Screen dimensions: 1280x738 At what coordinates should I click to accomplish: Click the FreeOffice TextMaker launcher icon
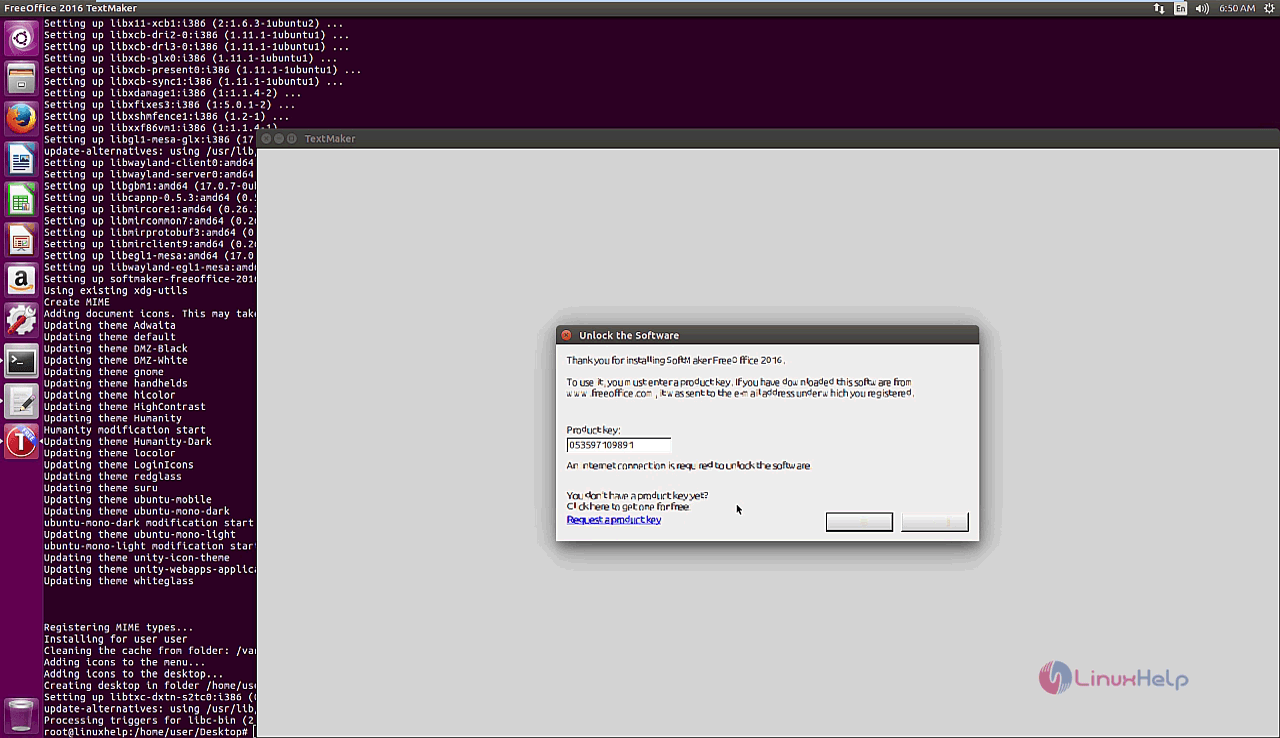point(21,441)
